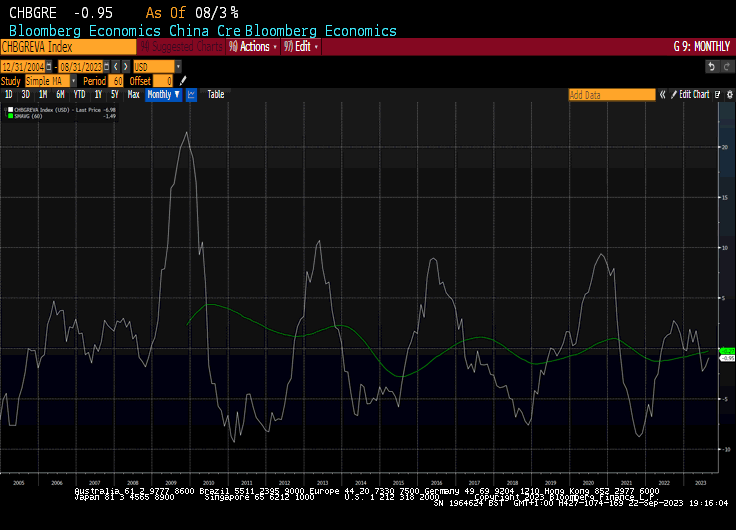736x530 pixels.
Task: Open the Edit menu
Action: 303,46
